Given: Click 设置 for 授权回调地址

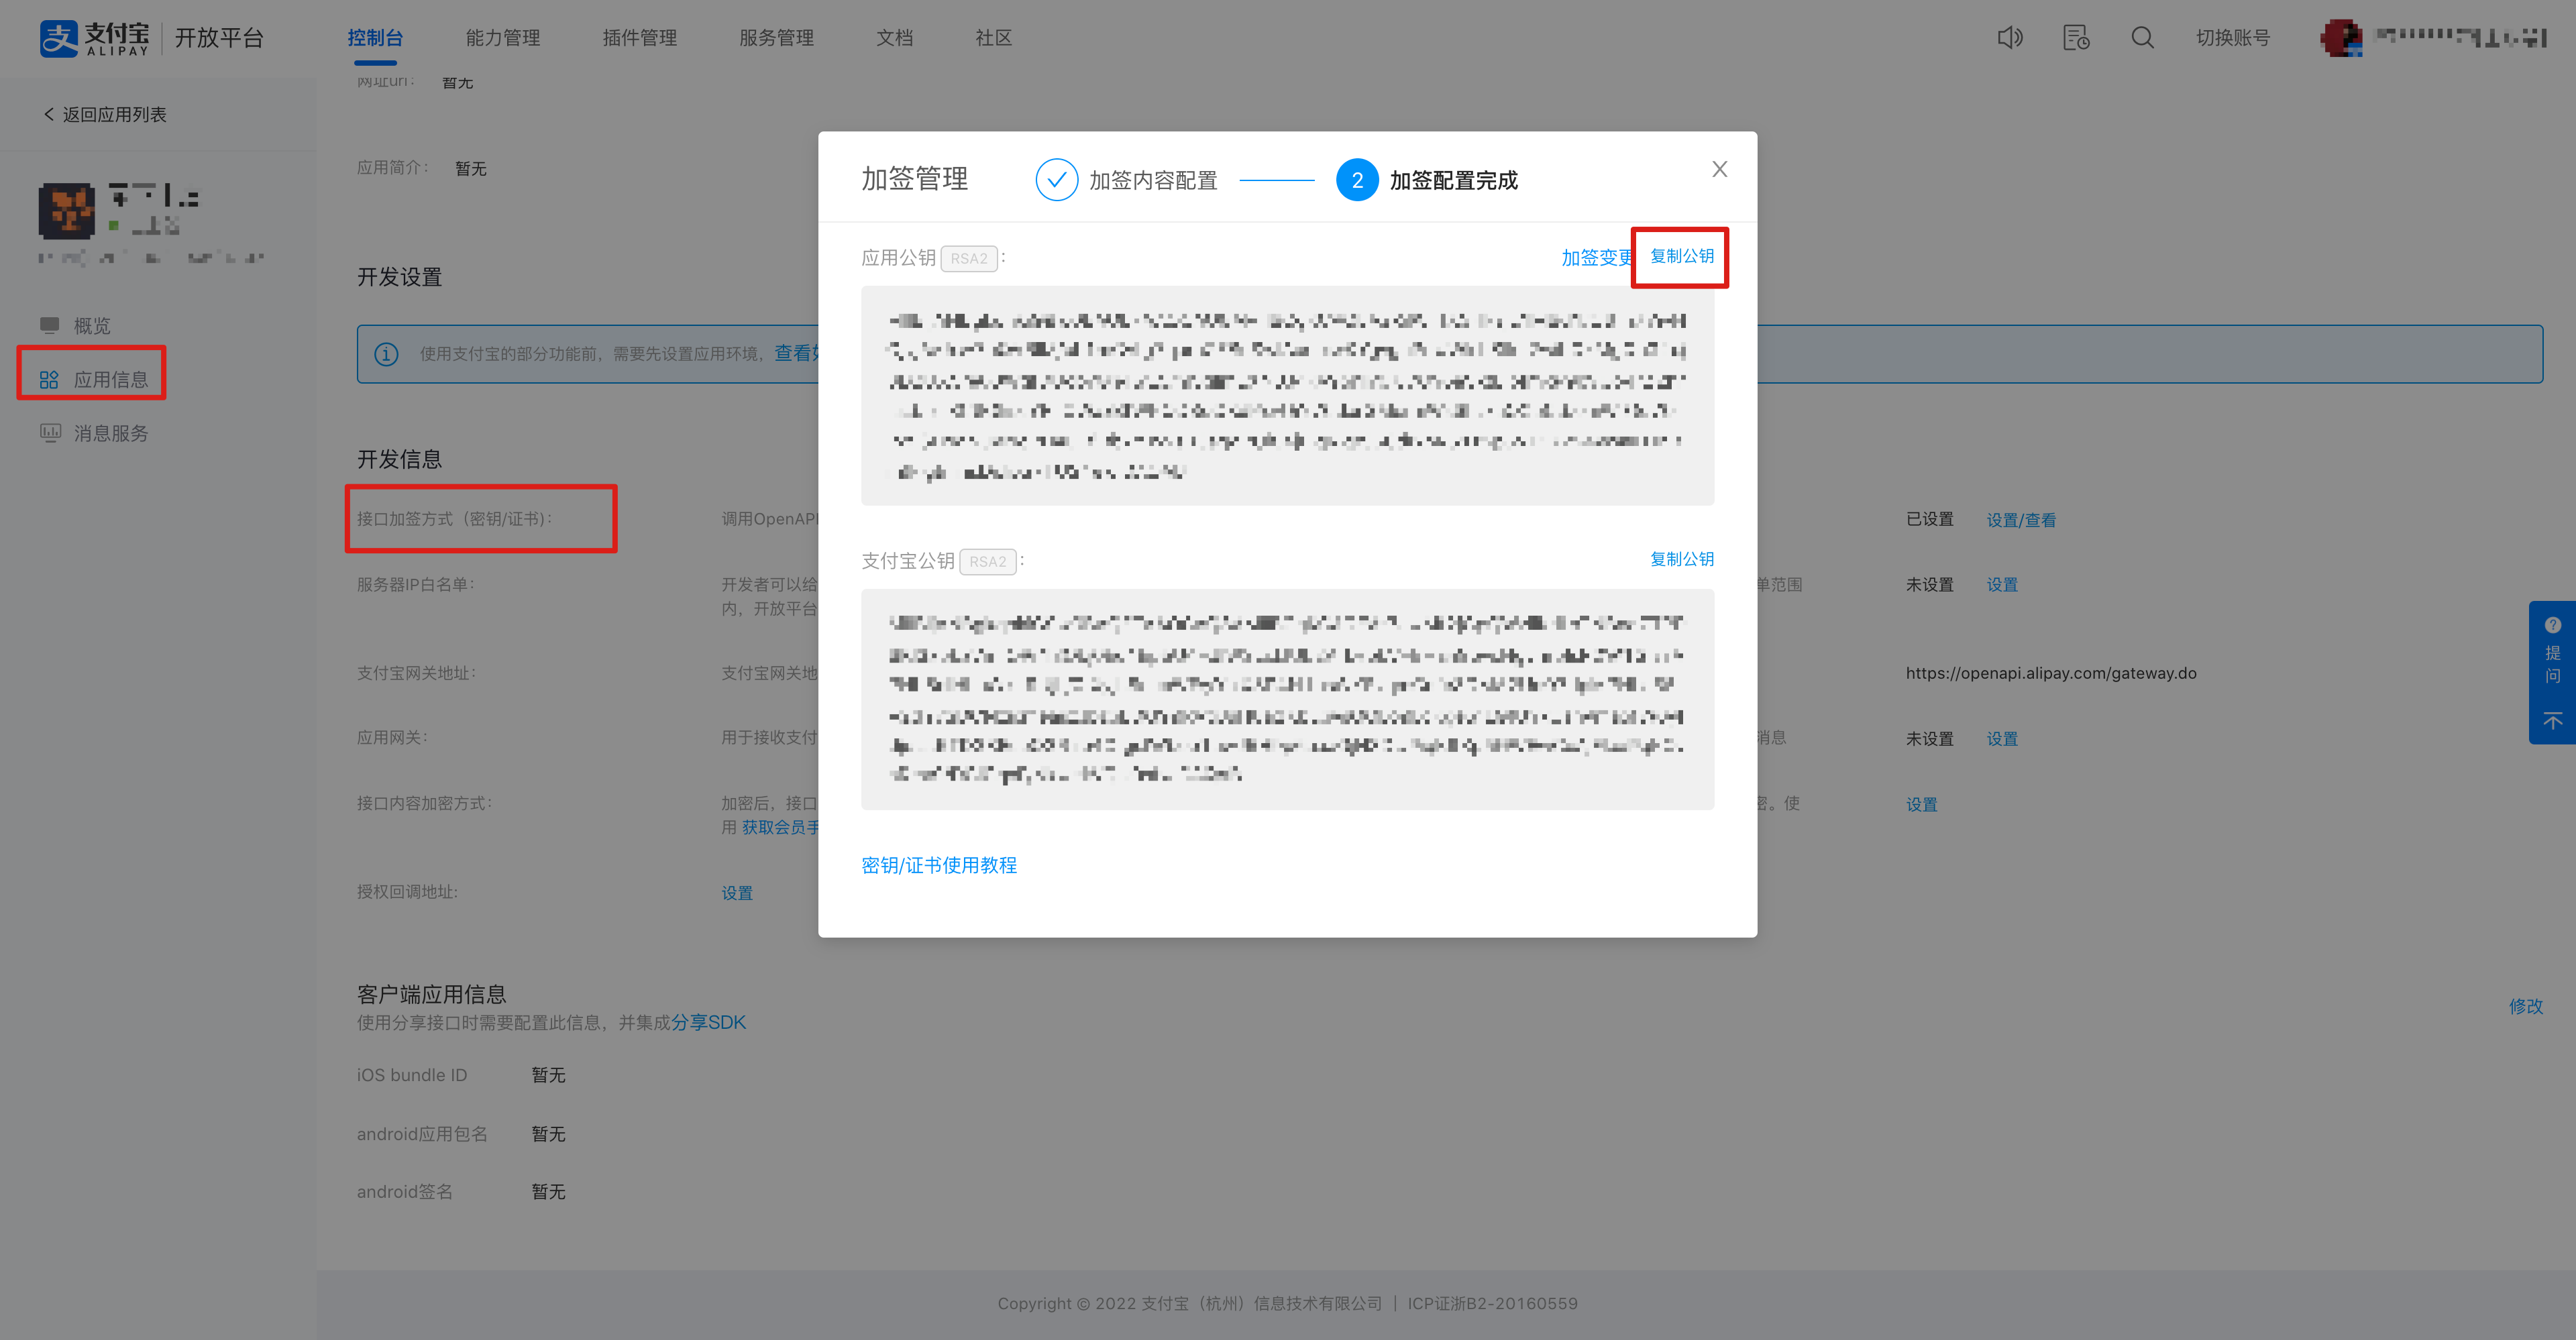Looking at the screenshot, I should tap(737, 893).
